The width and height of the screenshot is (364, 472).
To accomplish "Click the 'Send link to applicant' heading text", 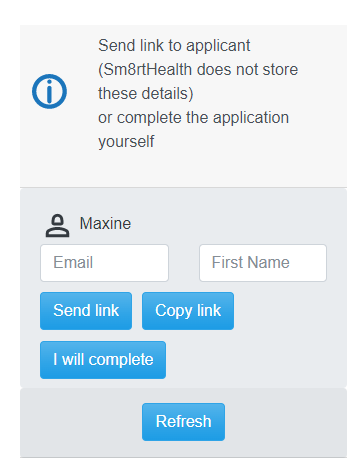I will 174,45.
